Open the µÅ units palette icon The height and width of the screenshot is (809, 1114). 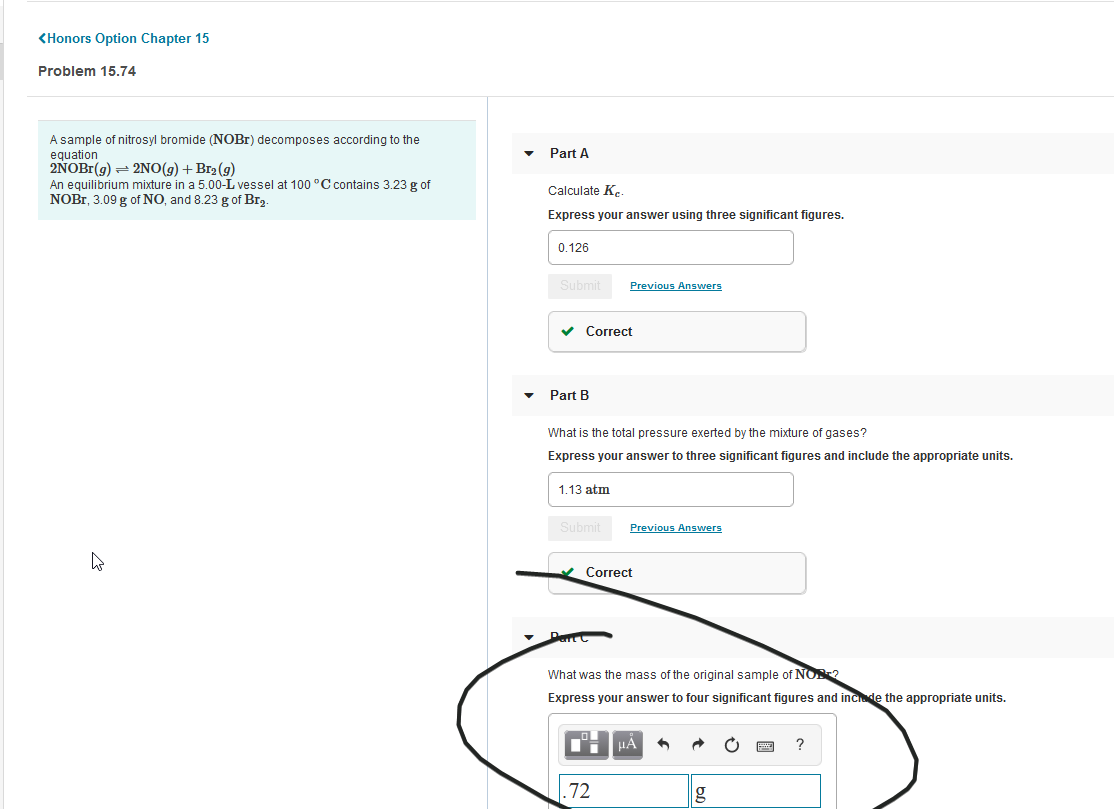[627, 744]
